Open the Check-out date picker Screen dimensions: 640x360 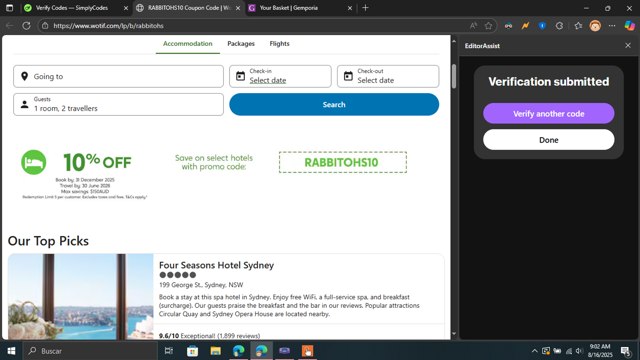[x=388, y=76]
